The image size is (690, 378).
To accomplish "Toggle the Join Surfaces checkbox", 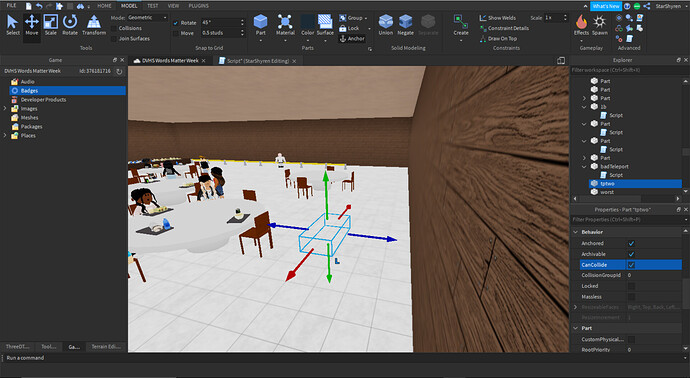I will 114,39.
